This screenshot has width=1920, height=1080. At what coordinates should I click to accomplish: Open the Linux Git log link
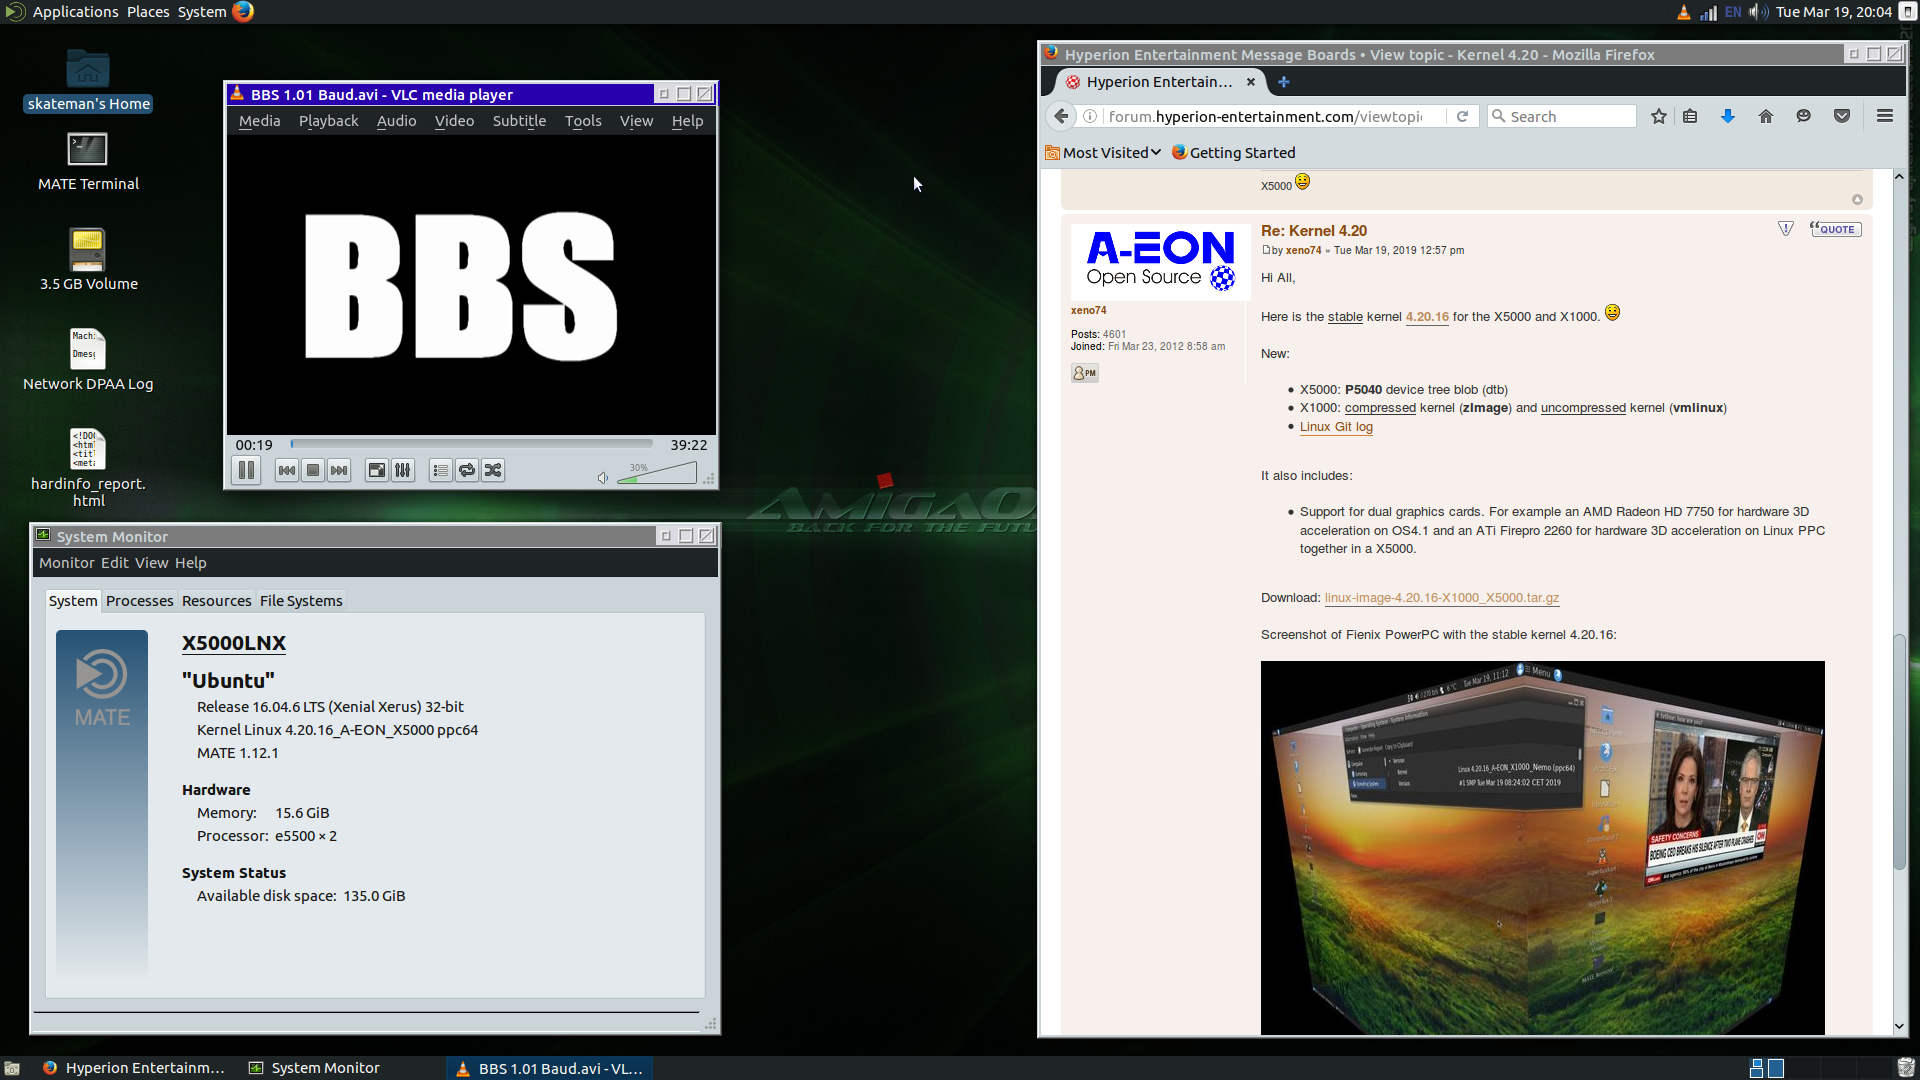pyautogui.click(x=1336, y=427)
